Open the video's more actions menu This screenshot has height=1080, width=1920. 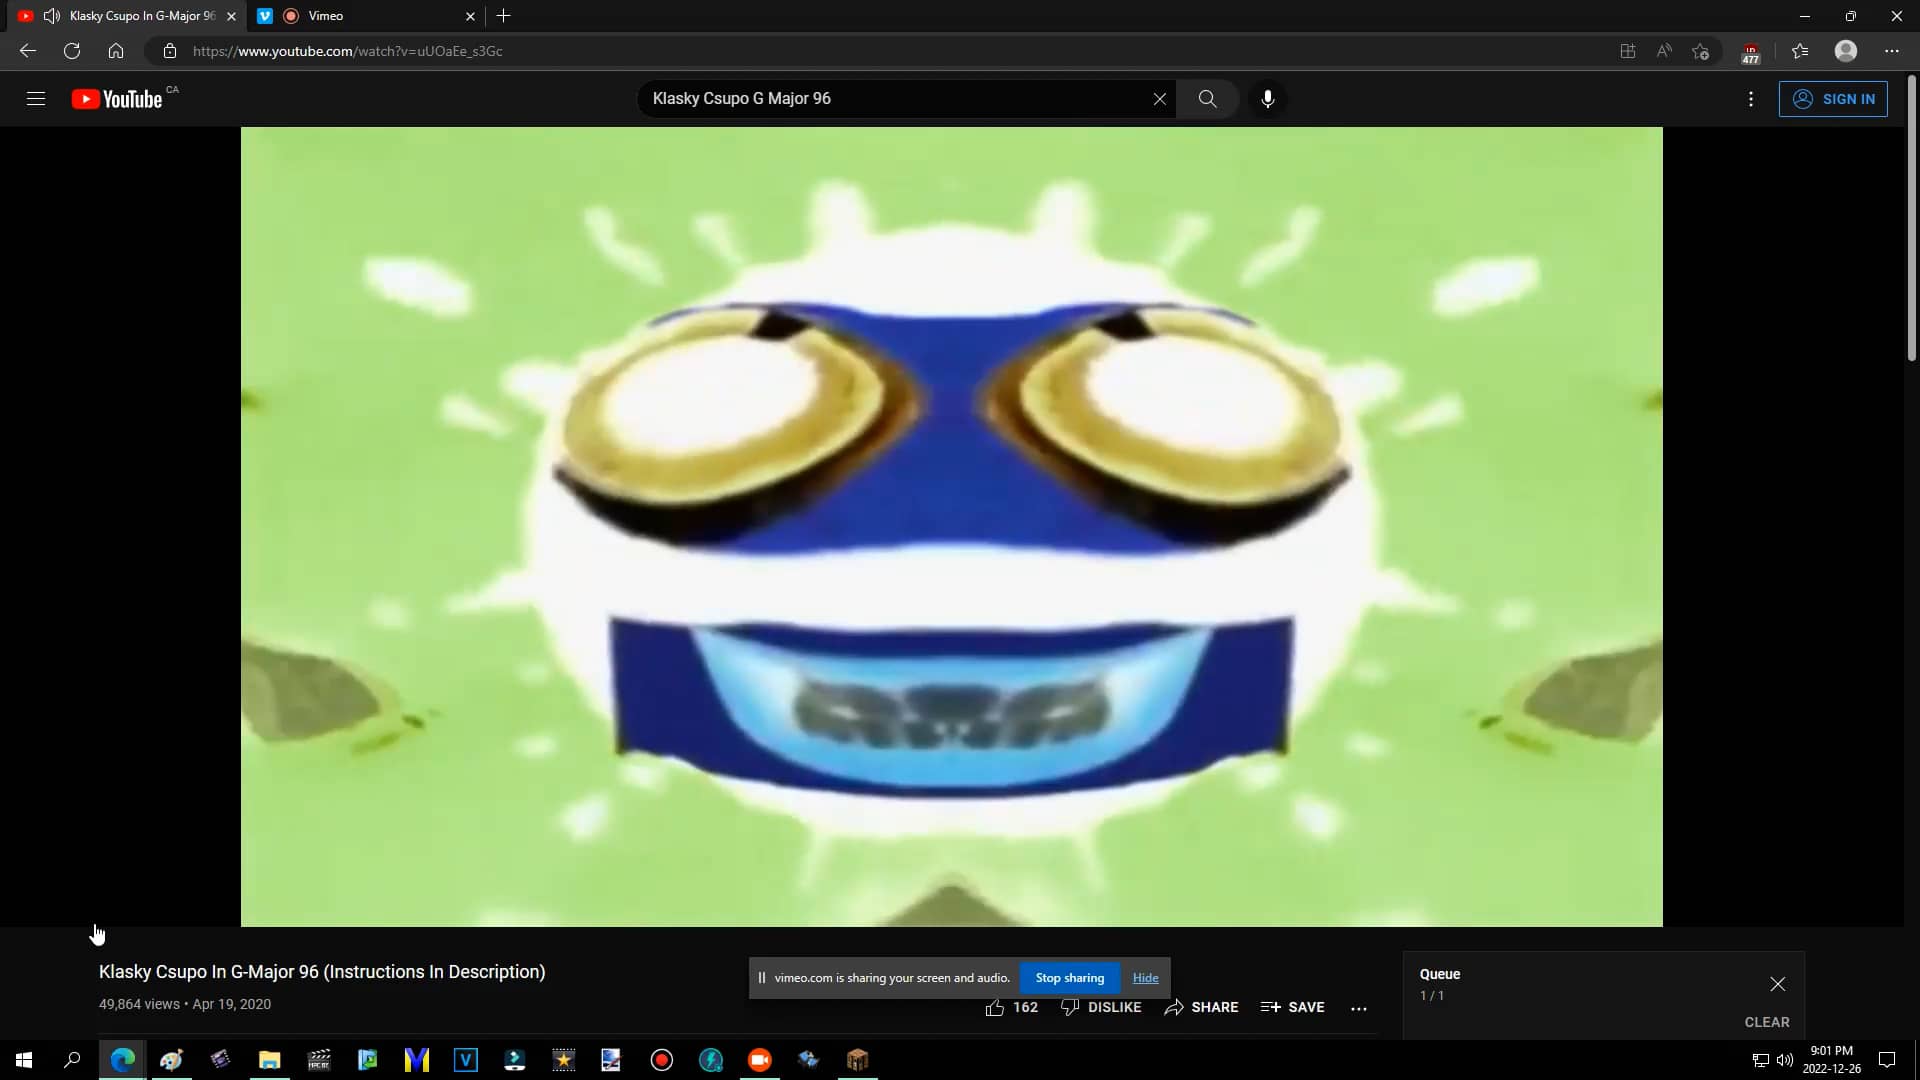pos(1360,1008)
